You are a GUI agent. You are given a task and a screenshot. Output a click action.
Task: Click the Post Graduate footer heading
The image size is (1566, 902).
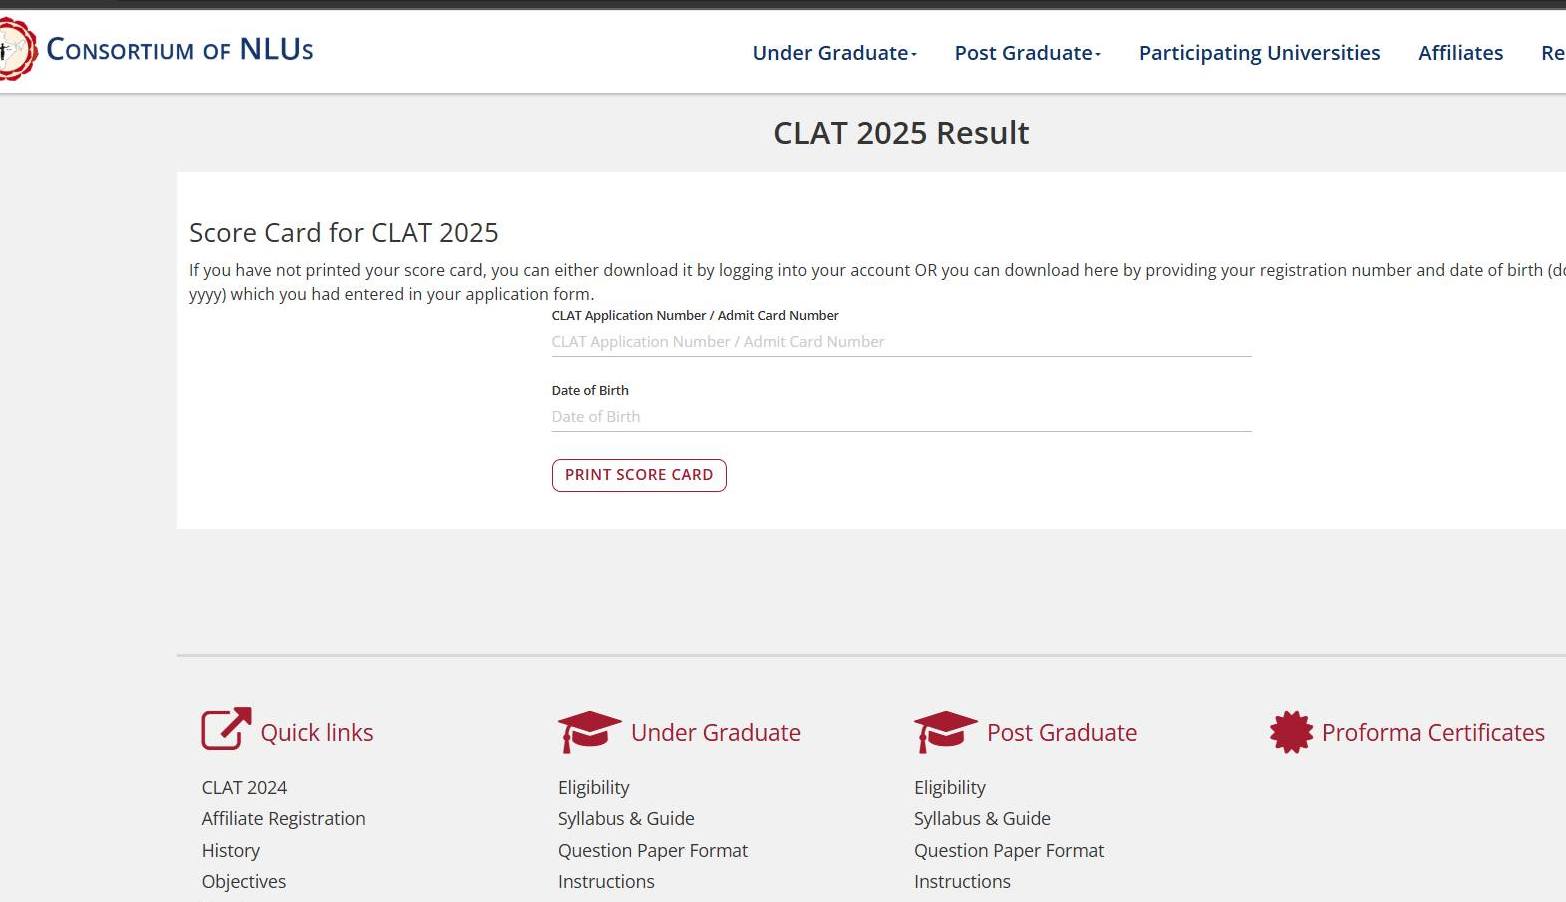pos(1061,733)
